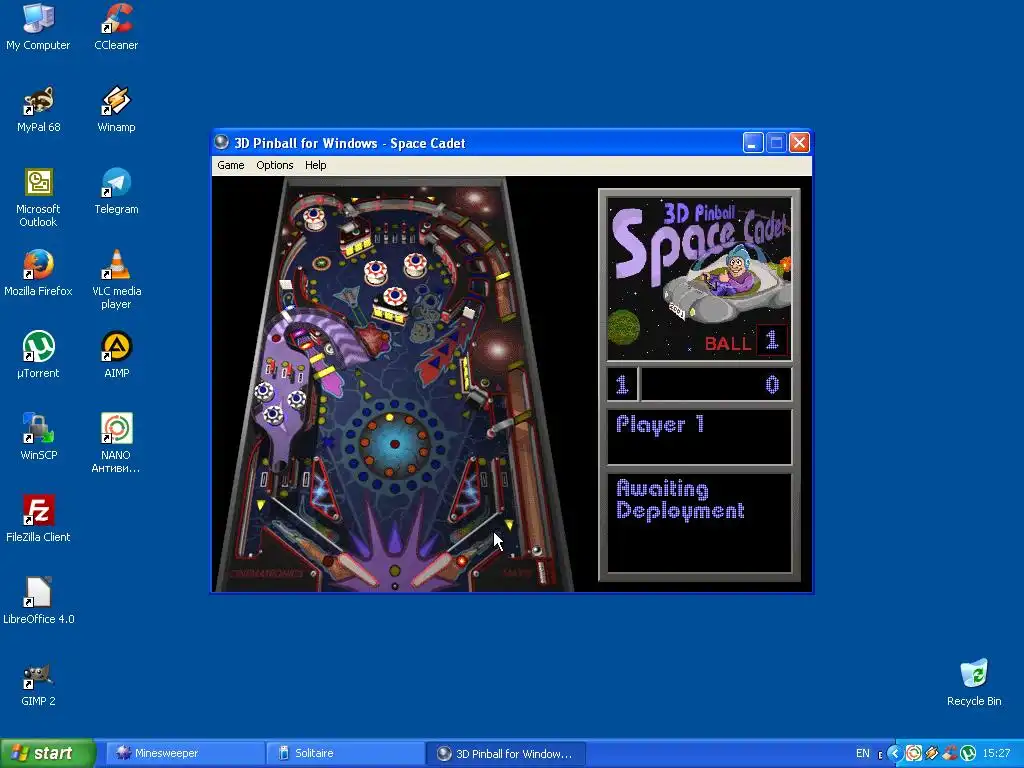Maximize the 3D Pinball window
Image resolution: width=1024 pixels, height=768 pixels.
pyautogui.click(x=776, y=142)
